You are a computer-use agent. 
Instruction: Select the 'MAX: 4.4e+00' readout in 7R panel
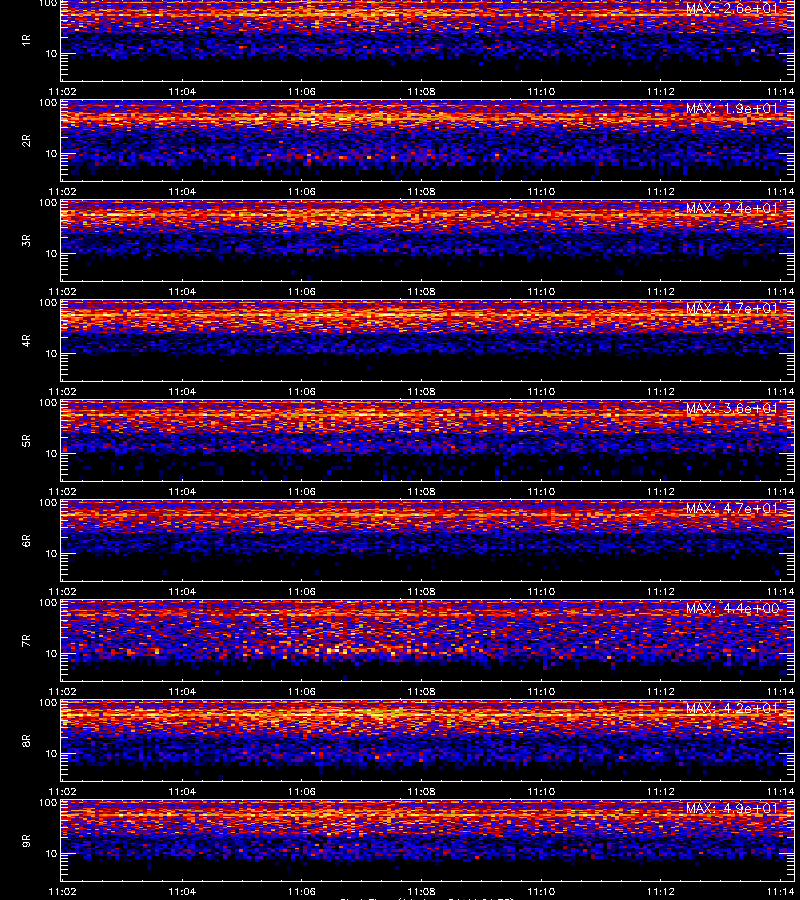pos(732,608)
